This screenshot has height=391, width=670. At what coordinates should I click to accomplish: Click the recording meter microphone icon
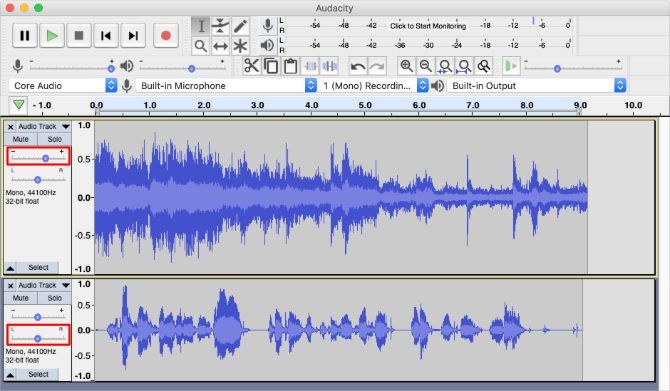267,26
